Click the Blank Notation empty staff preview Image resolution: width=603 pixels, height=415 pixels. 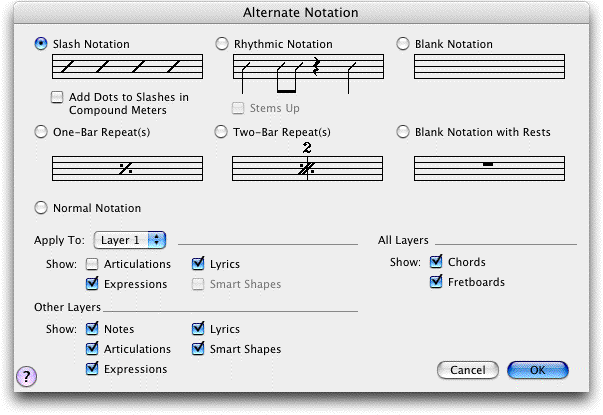click(x=487, y=67)
